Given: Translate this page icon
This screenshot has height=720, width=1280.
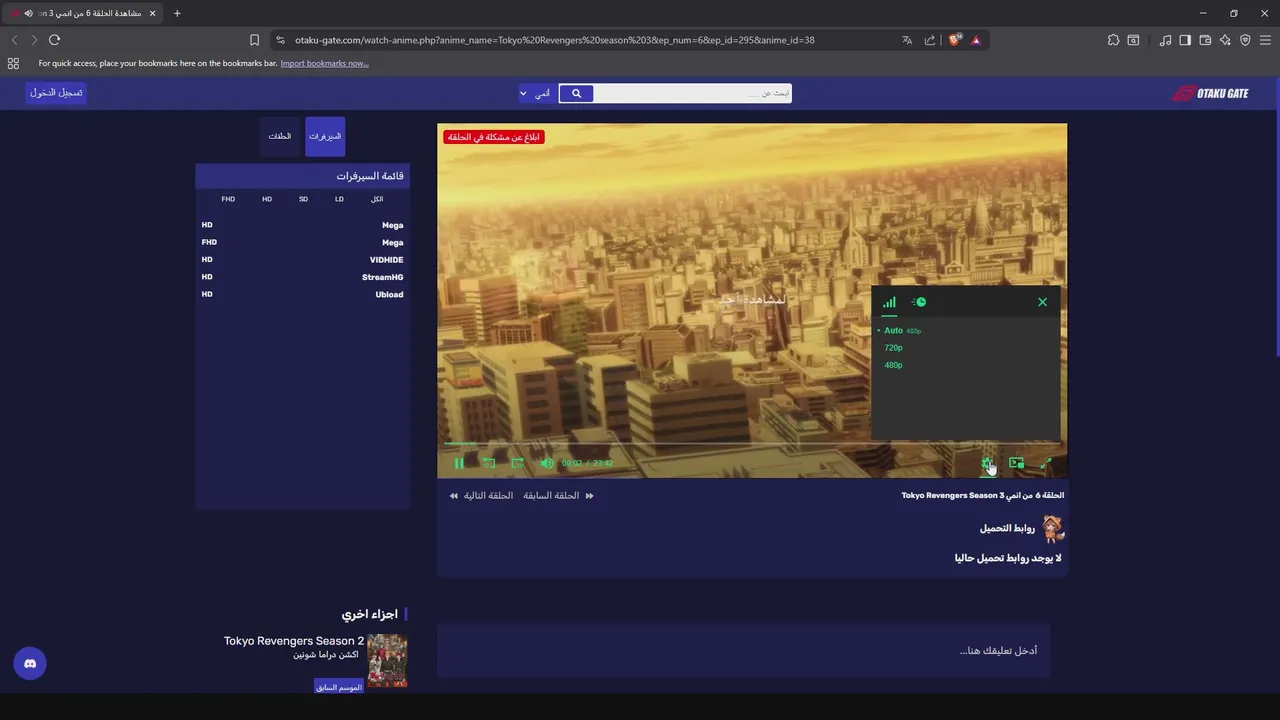Looking at the screenshot, I should 907,40.
